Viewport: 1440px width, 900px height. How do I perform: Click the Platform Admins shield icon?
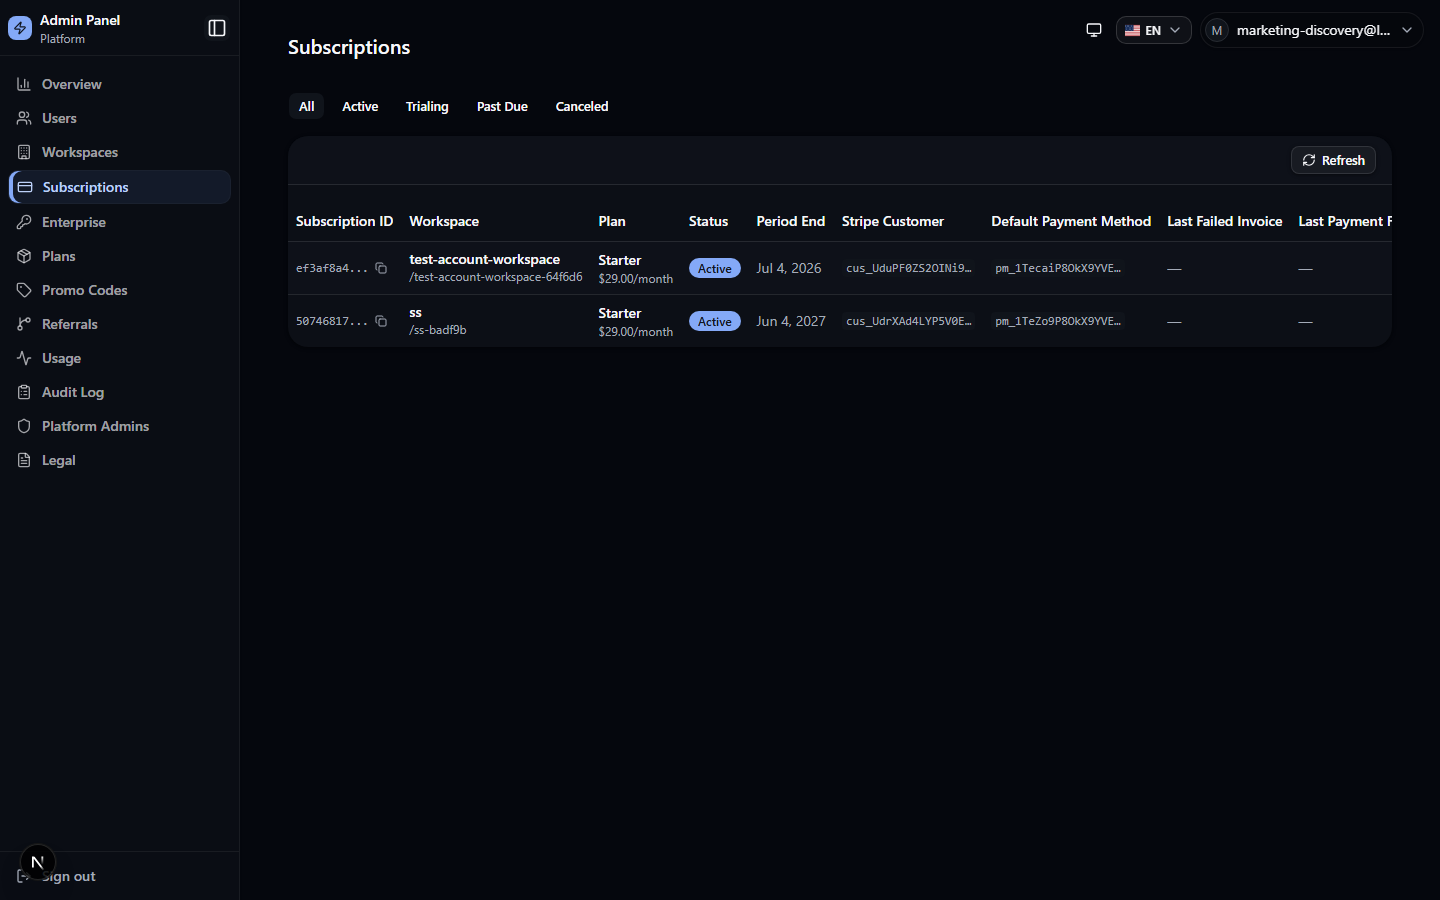pyautogui.click(x=24, y=426)
